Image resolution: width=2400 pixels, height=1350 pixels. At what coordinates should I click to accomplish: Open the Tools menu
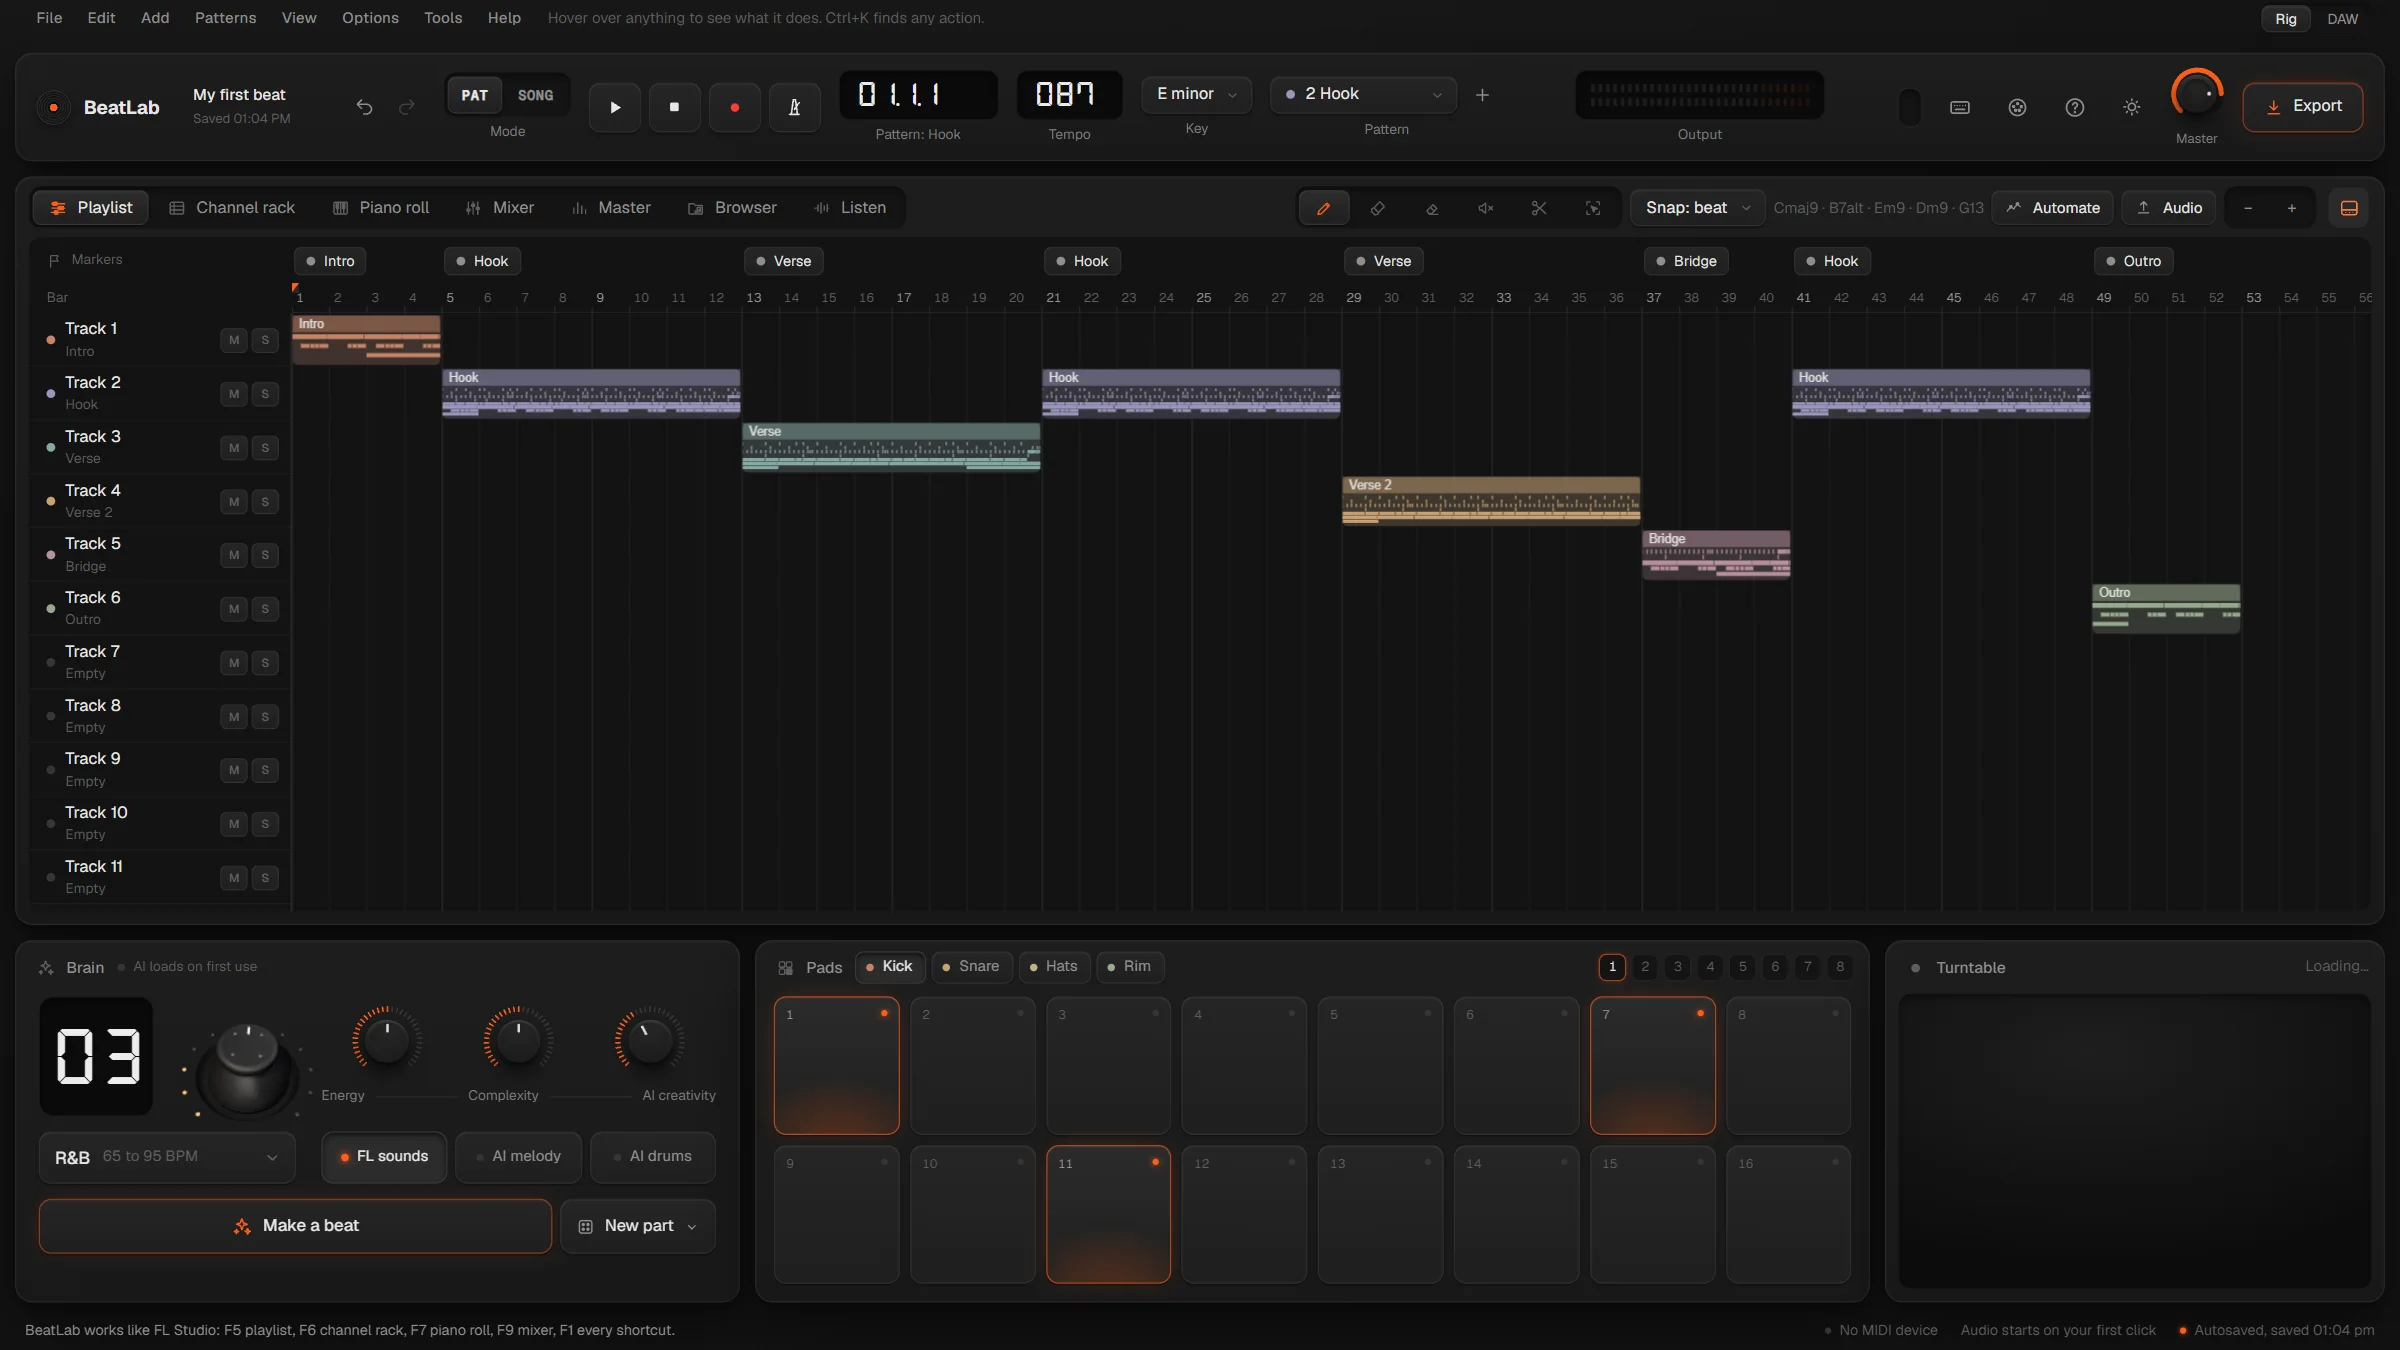(x=443, y=18)
